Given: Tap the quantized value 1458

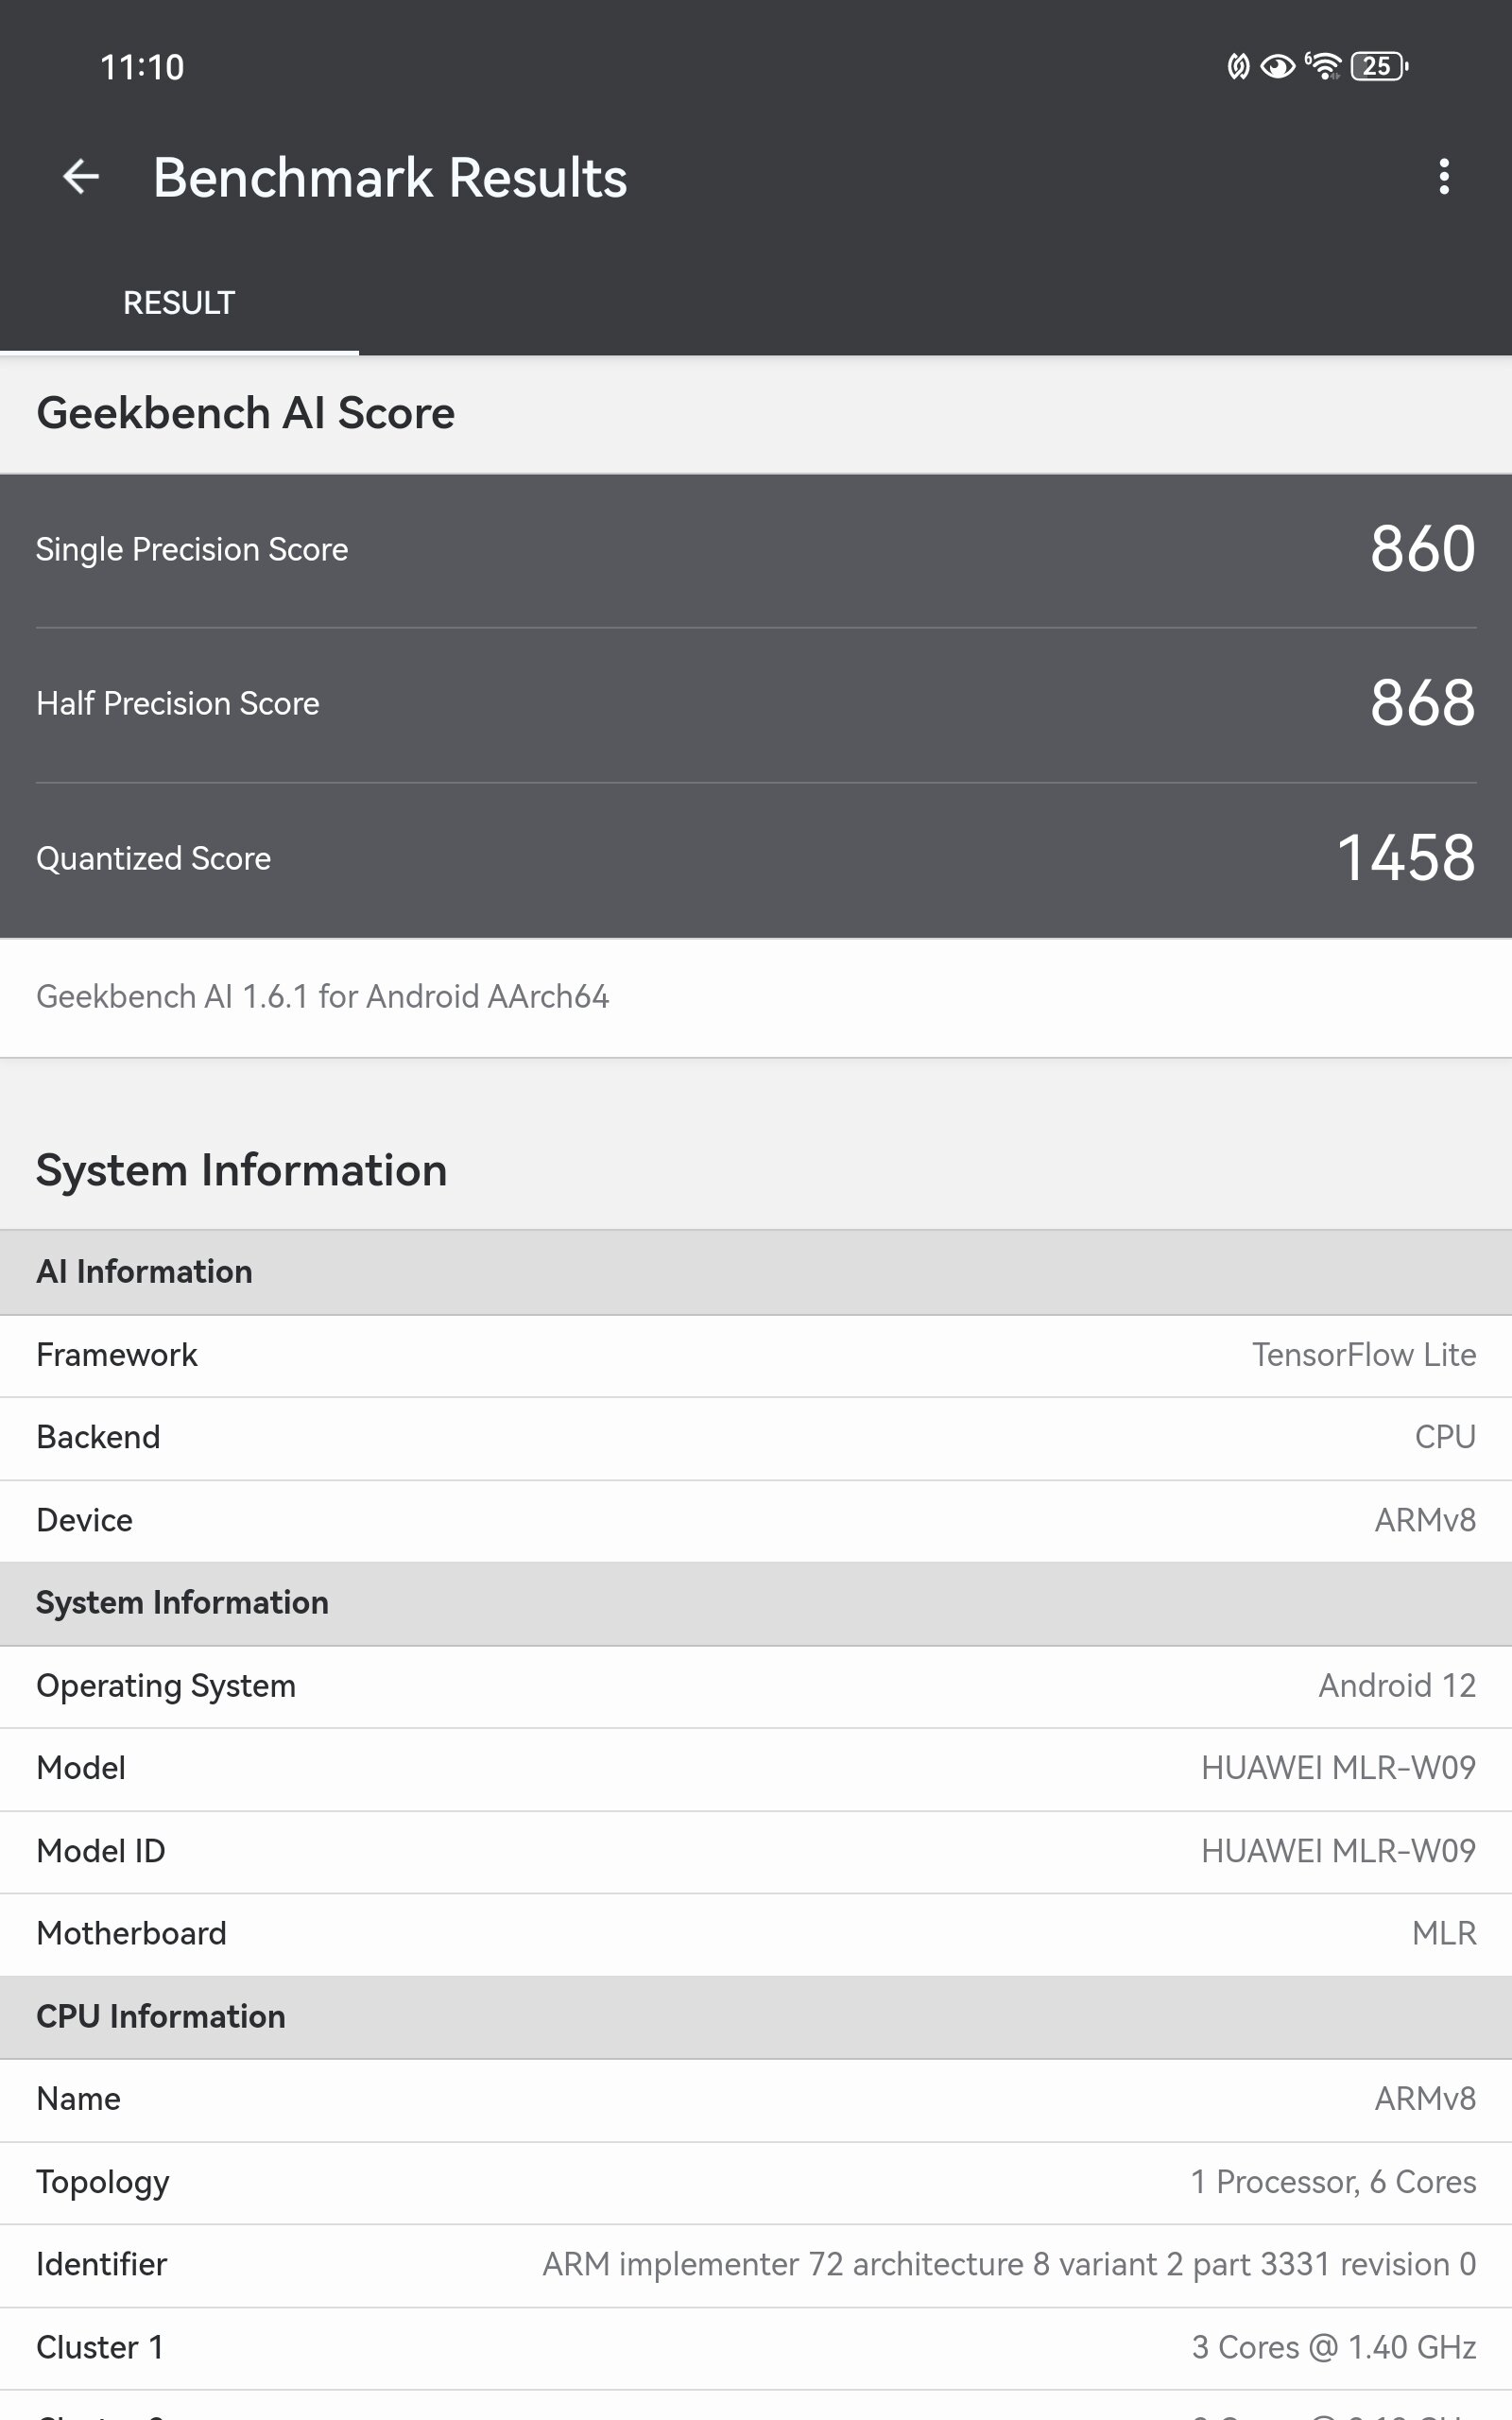Looking at the screenshot, I should 1406,857.
